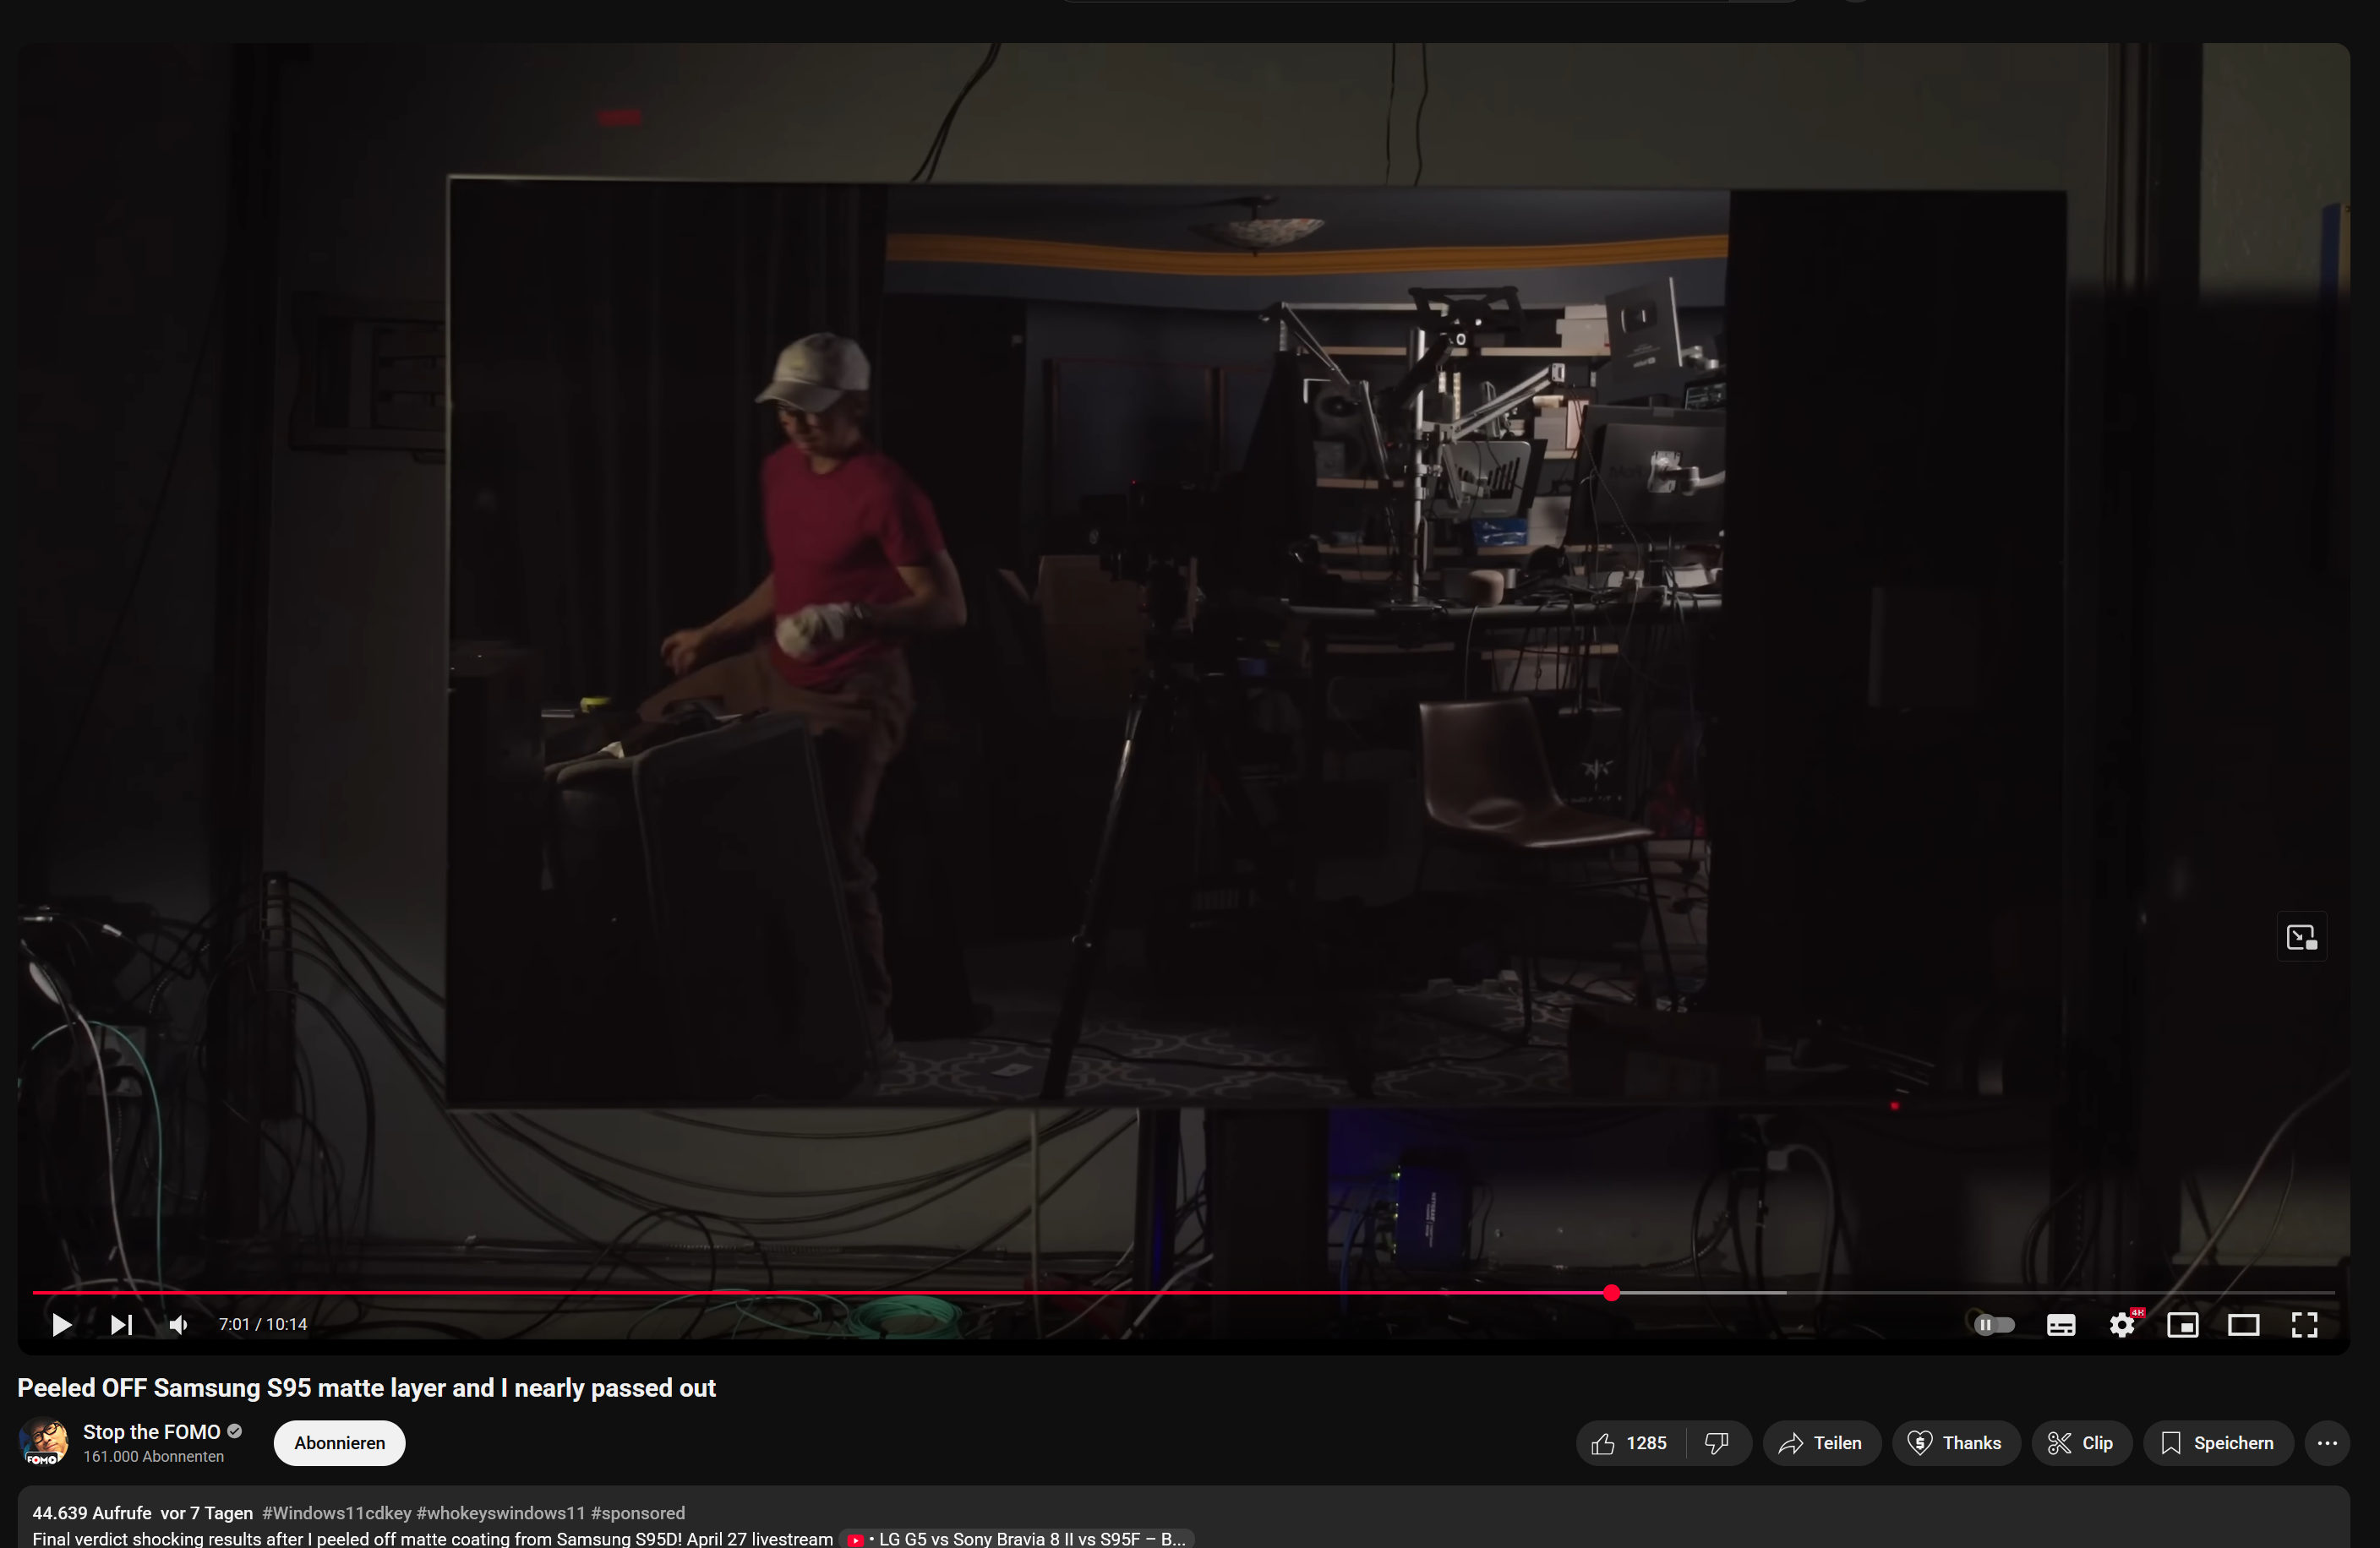Open Stop the FOMO channel
This screenshot has height=1548, width=2380.
[x=151, y=1432]
